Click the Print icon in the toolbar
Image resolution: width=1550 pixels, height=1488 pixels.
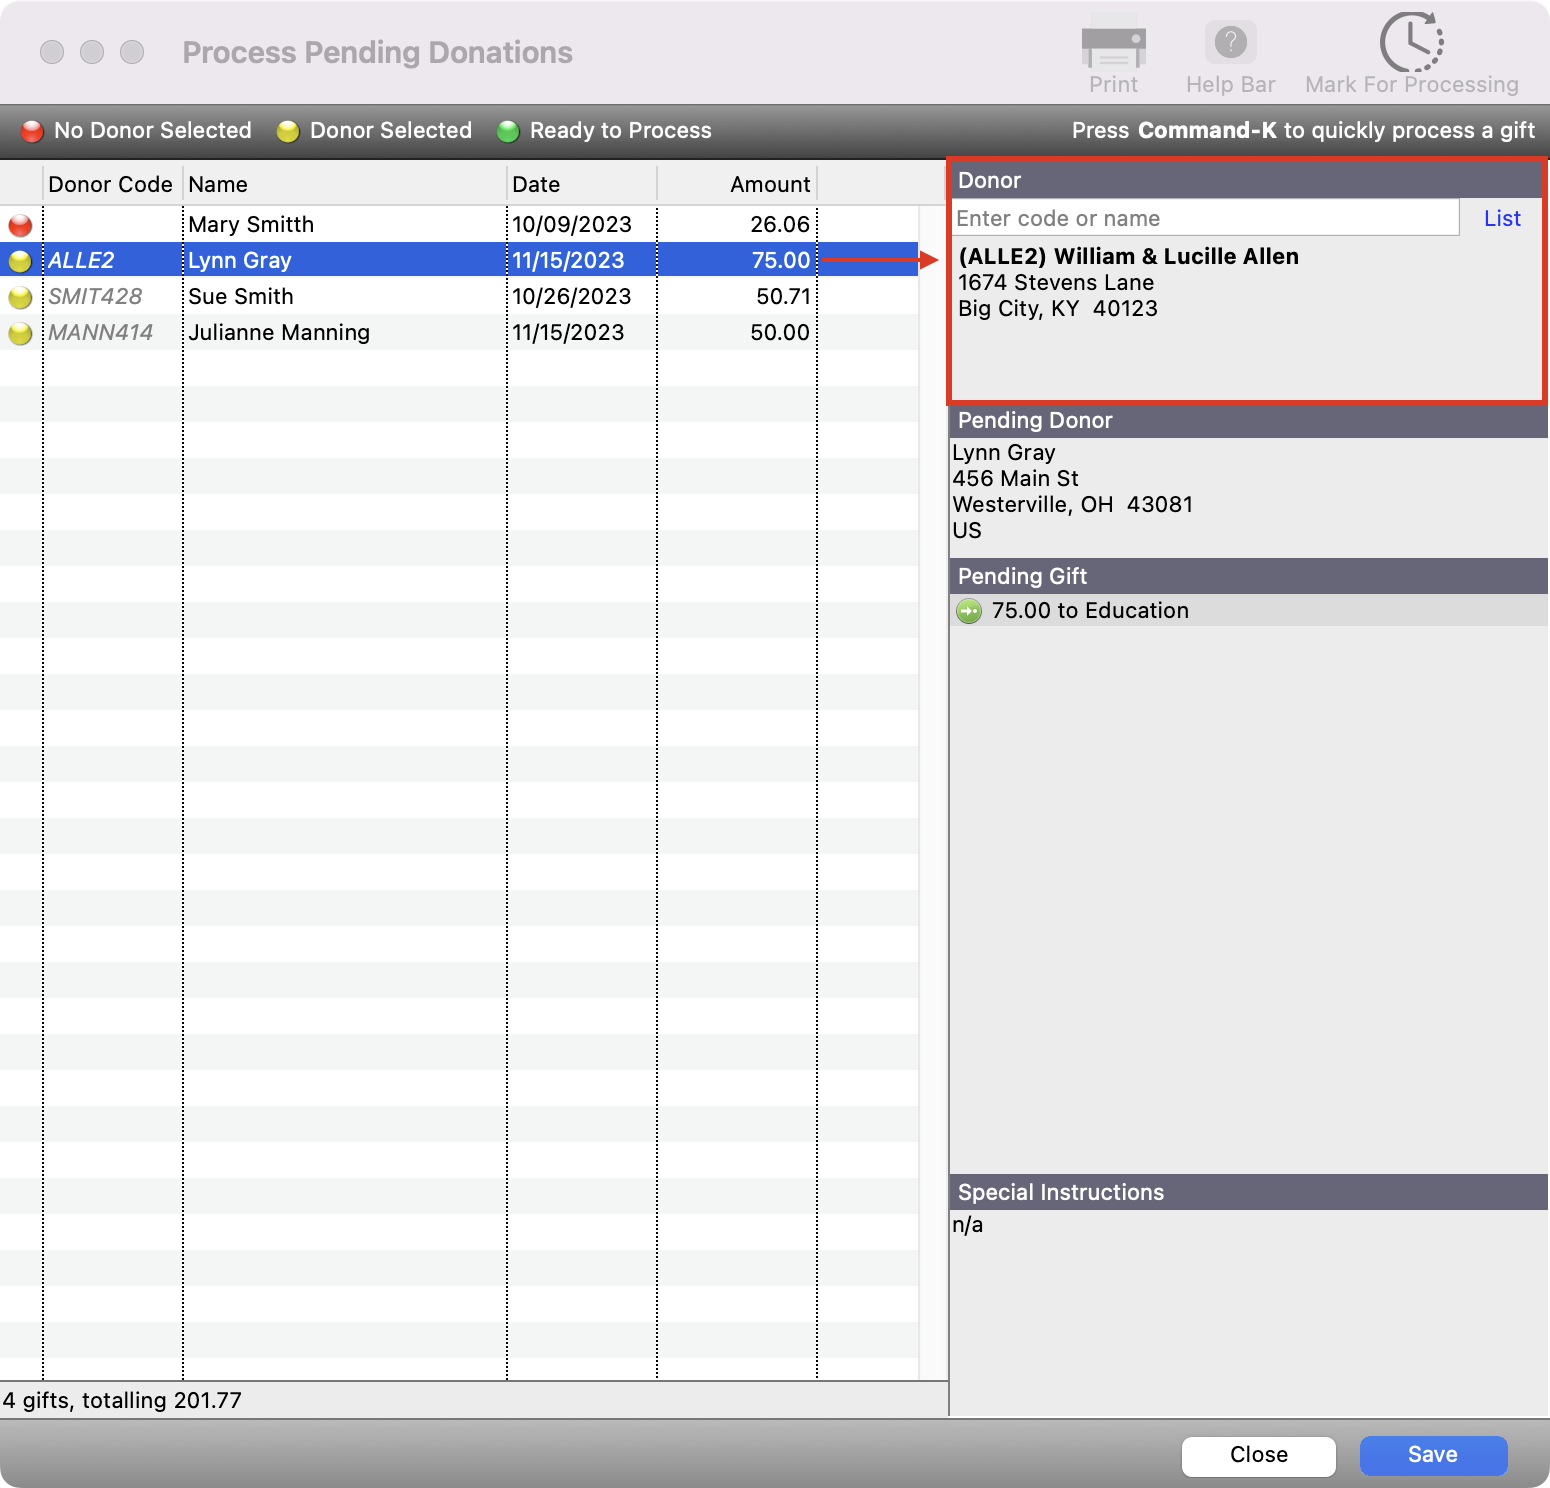(x=1113, y=45)
